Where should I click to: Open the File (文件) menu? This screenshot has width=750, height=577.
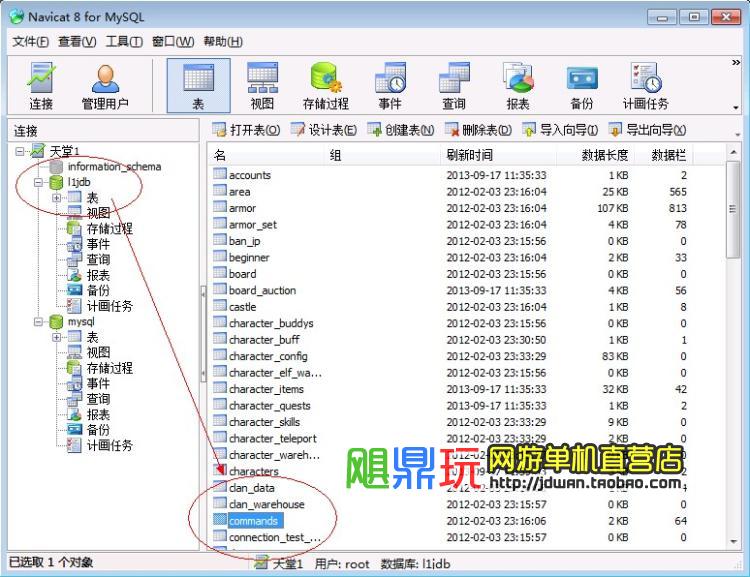[x=30, y=42]
